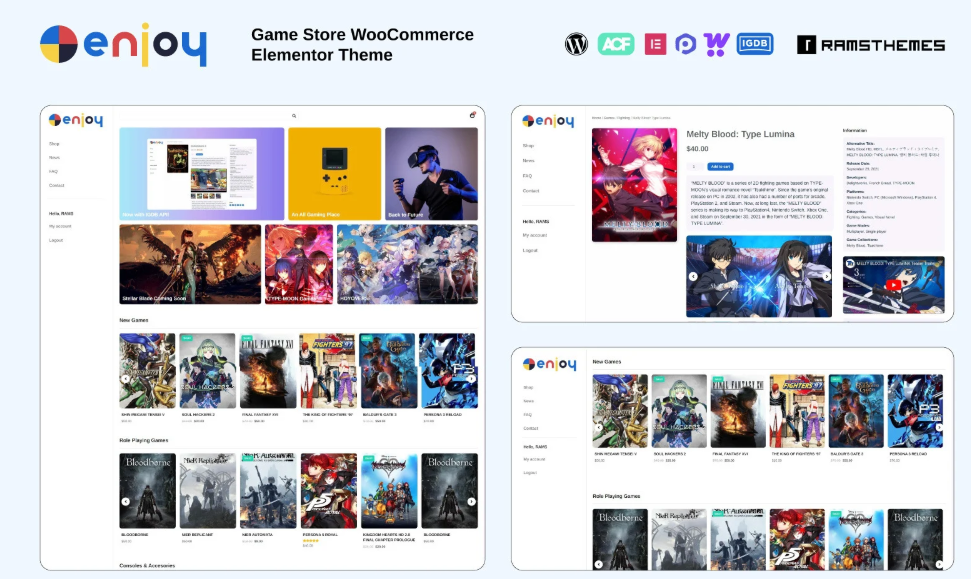Viewport: 971px width, 579px height.
Task: Open the 'Stellar Blade Coming Soon' banner
Action: (x=190, y=264)
